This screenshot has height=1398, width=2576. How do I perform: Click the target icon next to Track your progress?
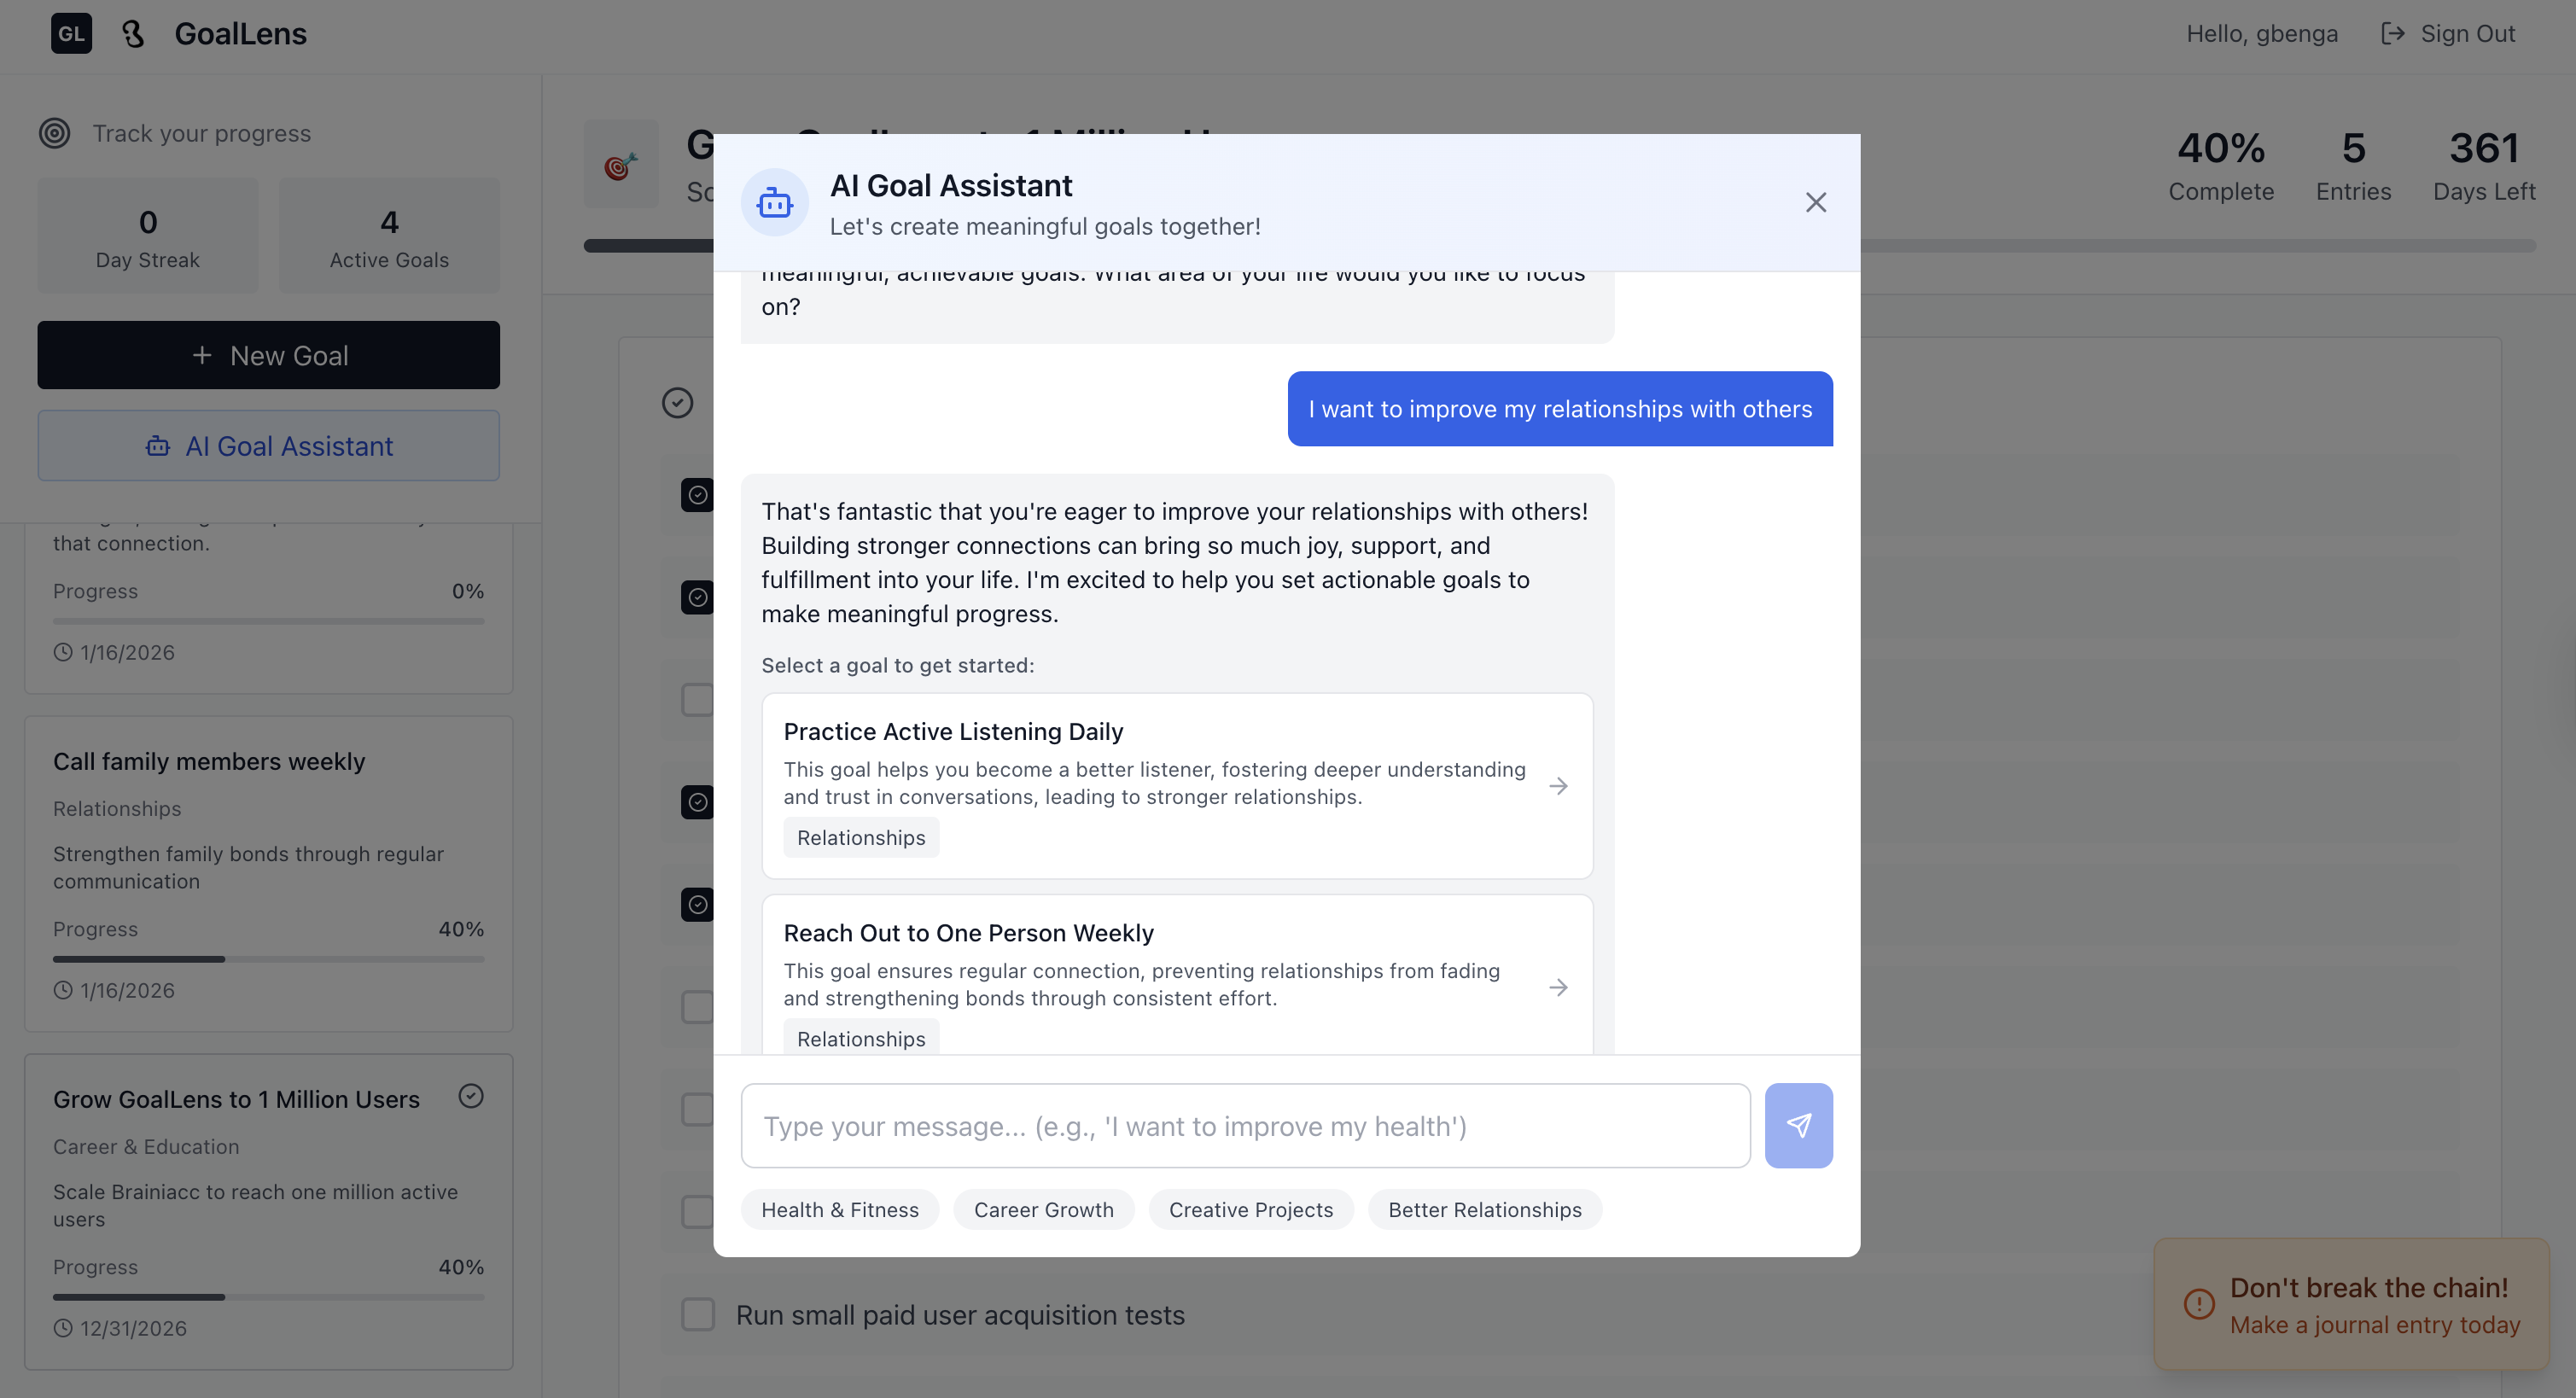pyautogui.click(x=54, y=132)
